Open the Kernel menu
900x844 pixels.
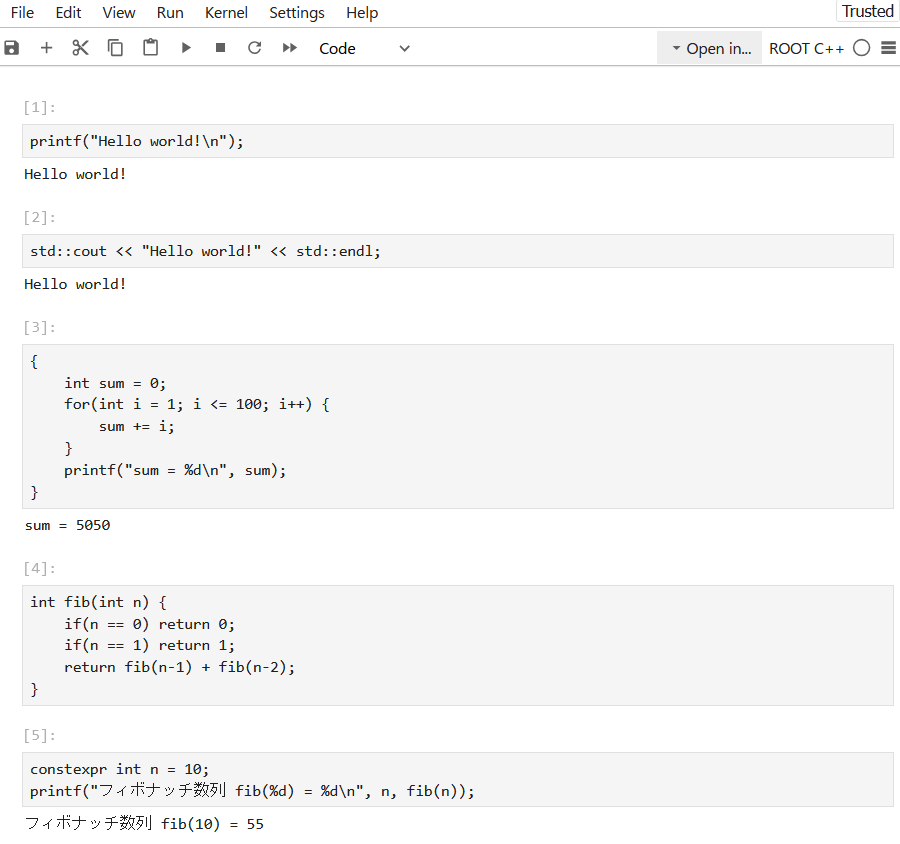click(226, 13)
